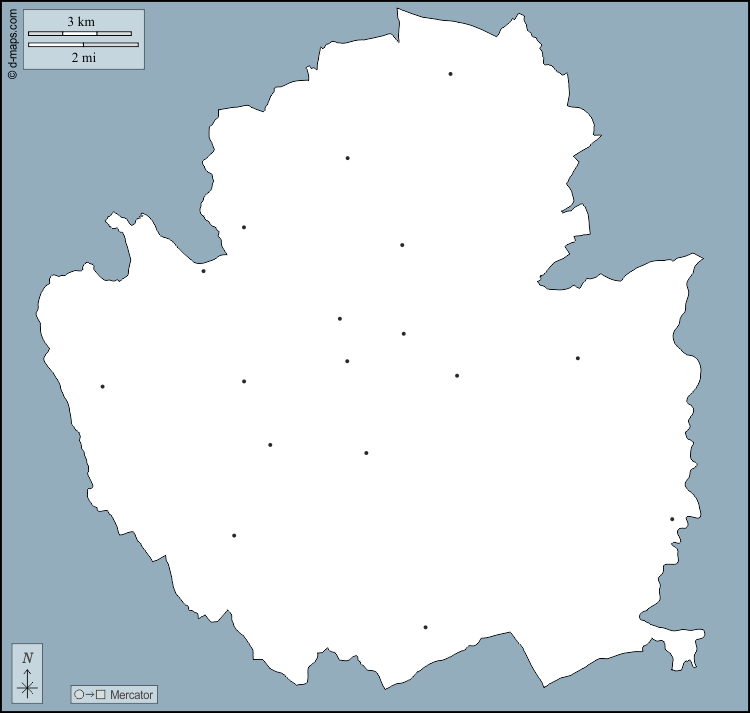Click the square symbol in projection legend

pos(101,694)
